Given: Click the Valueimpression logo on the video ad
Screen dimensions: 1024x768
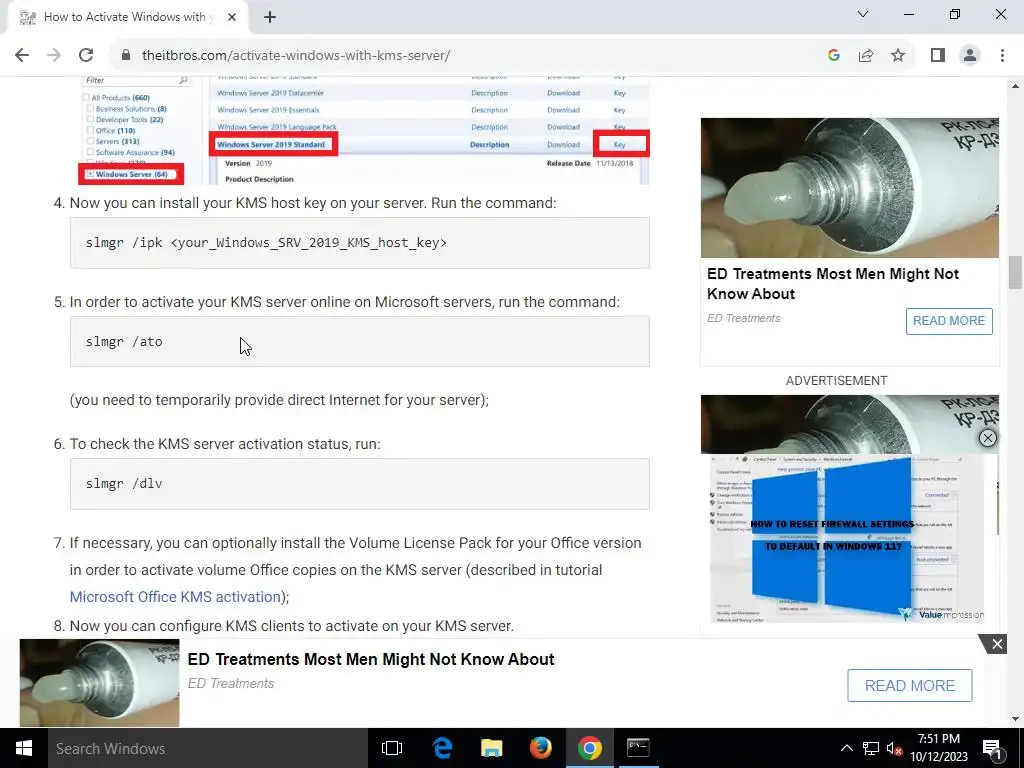Looking at the screenshot, I should tap(941, 615).
